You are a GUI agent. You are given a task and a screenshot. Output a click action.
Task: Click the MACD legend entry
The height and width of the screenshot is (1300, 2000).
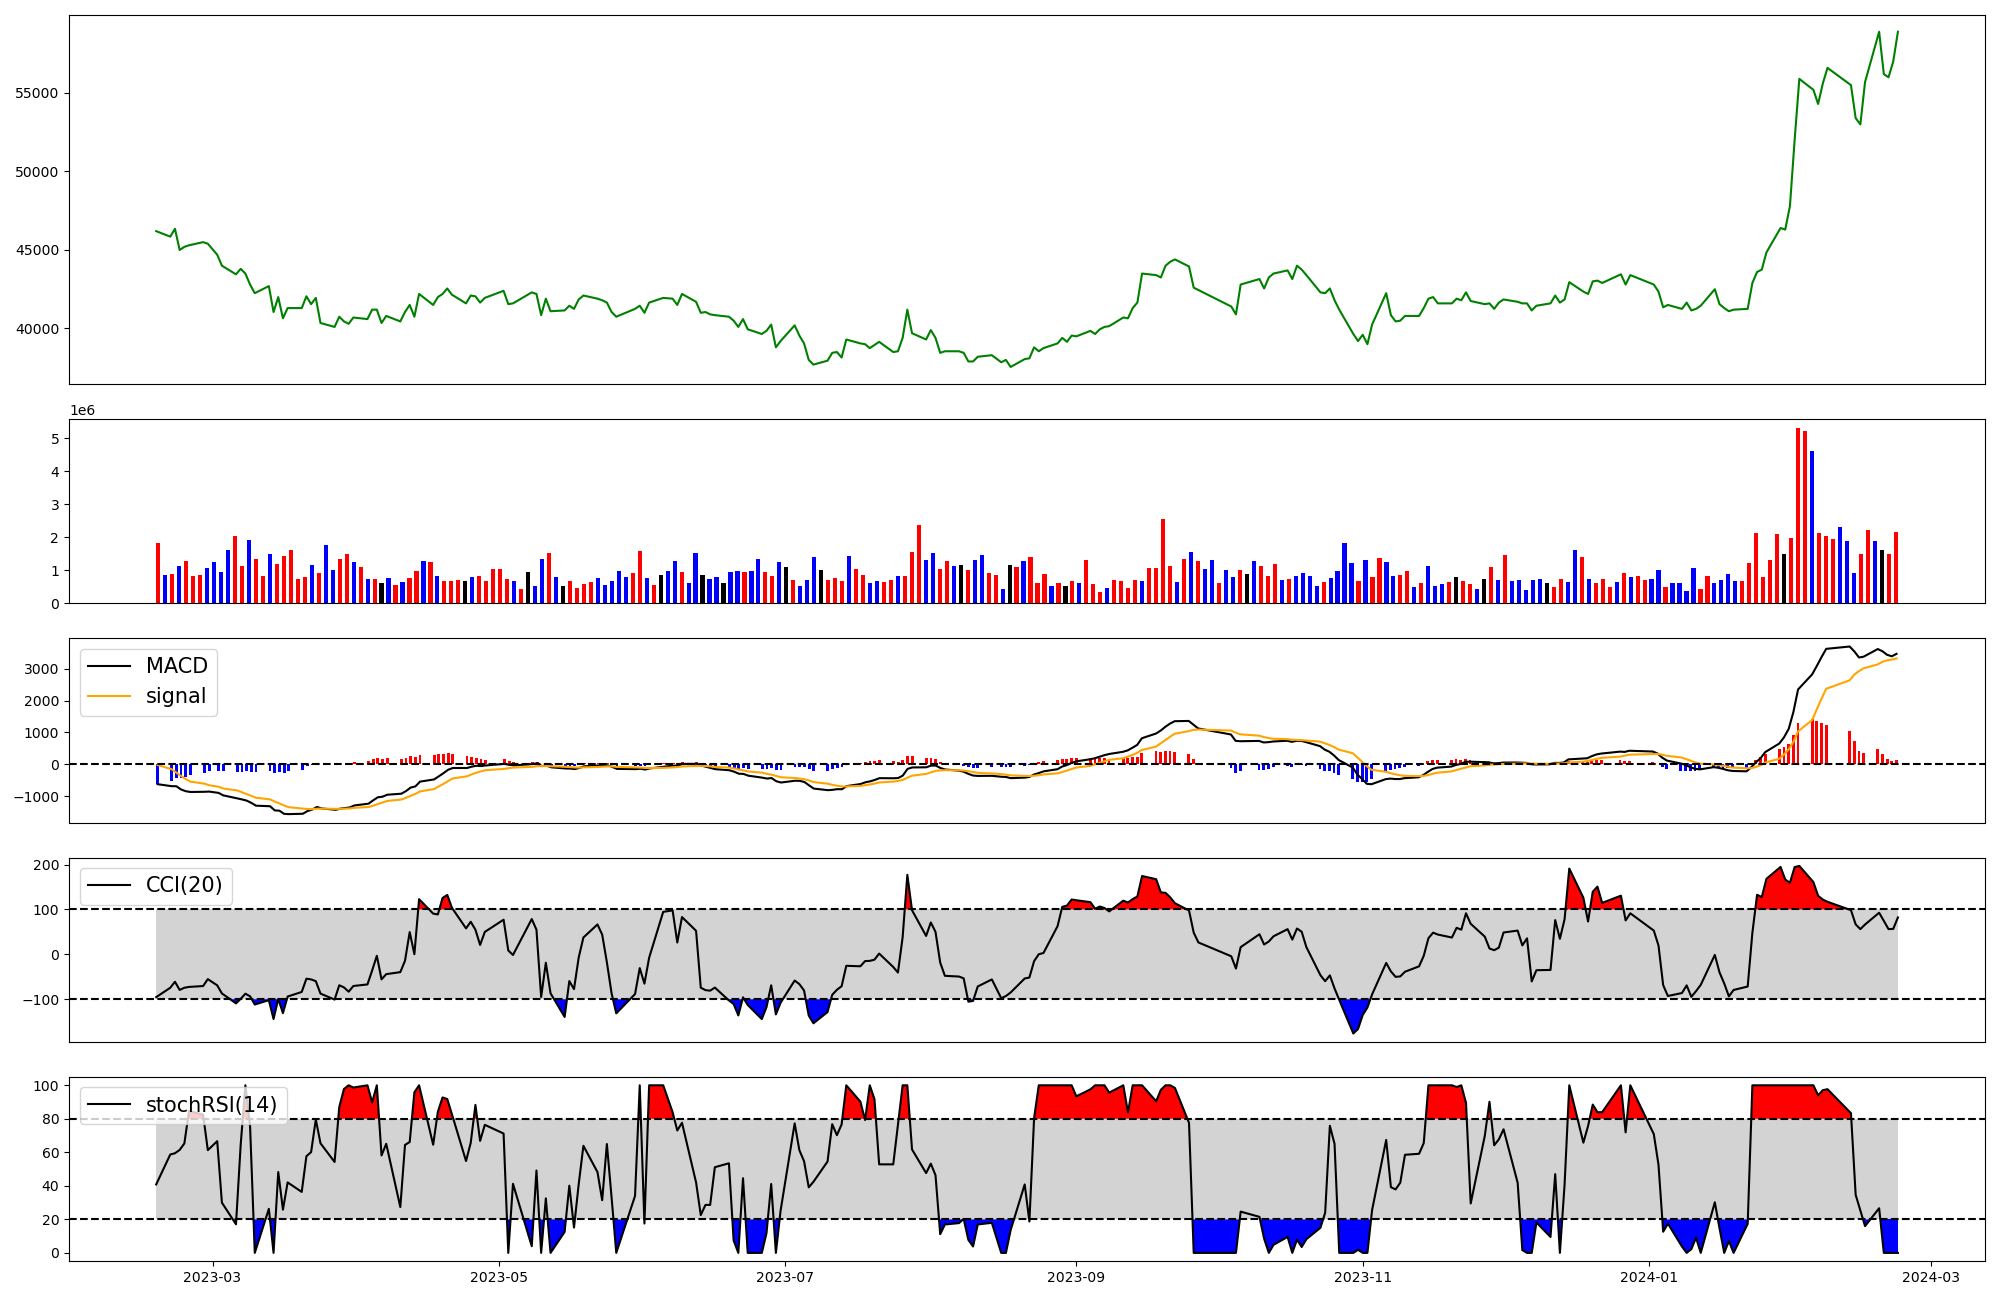pyautogui.click(x=176, y=666)
